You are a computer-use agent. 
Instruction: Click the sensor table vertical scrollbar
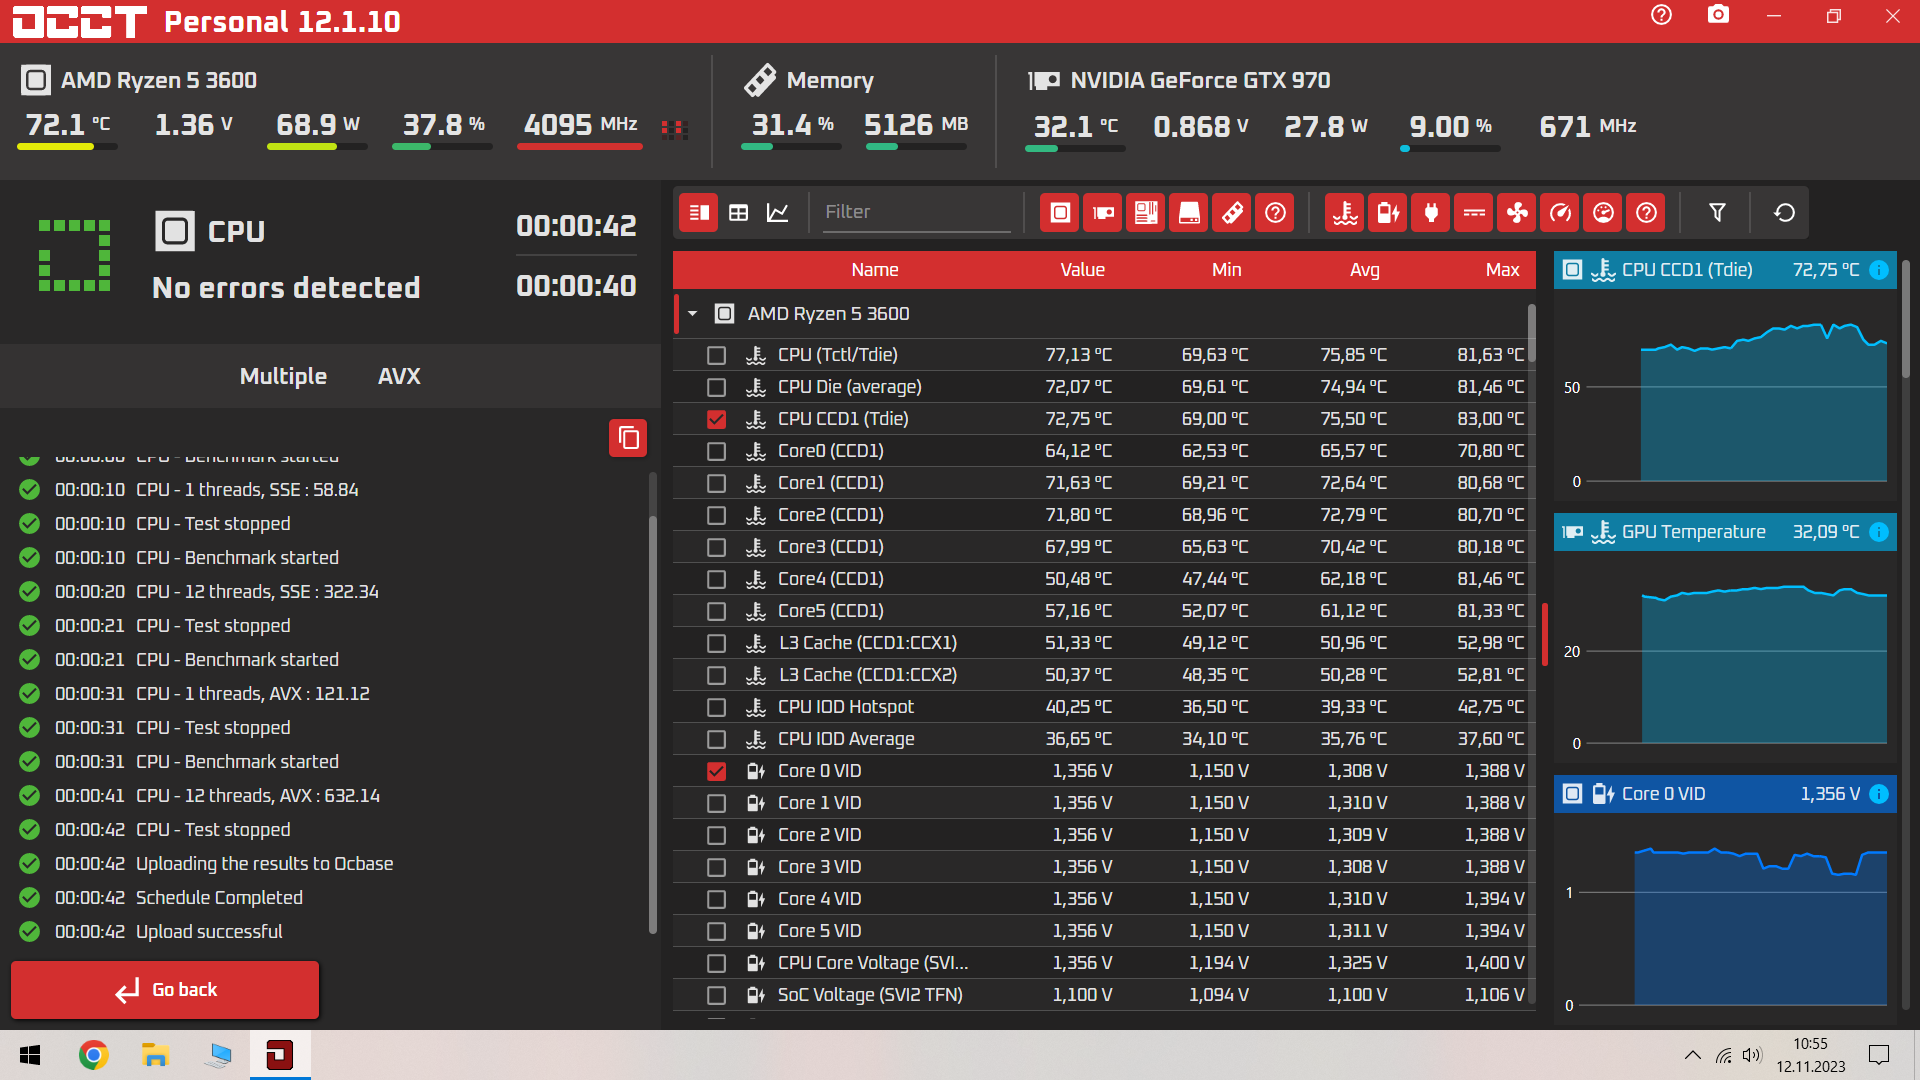1532,334
